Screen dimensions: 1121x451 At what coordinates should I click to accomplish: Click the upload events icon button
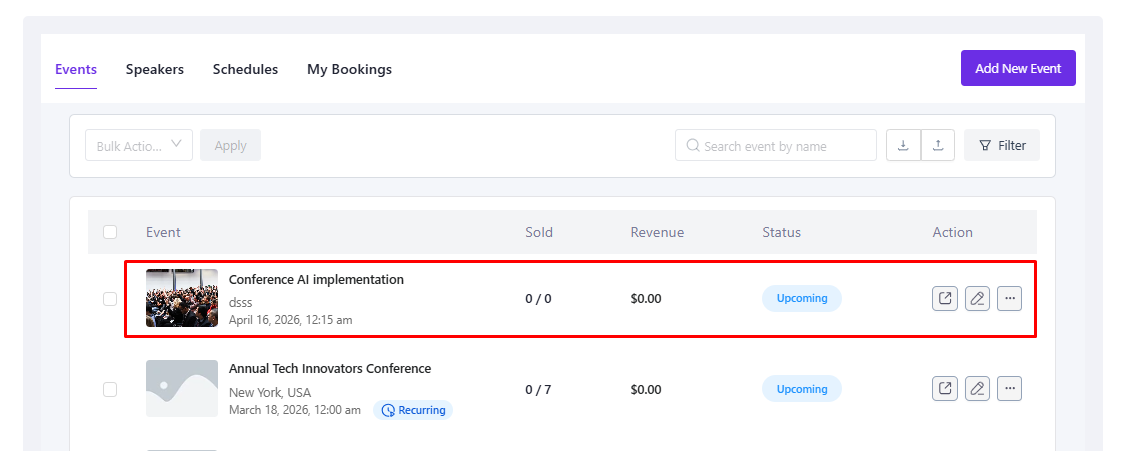coord(937,145)
